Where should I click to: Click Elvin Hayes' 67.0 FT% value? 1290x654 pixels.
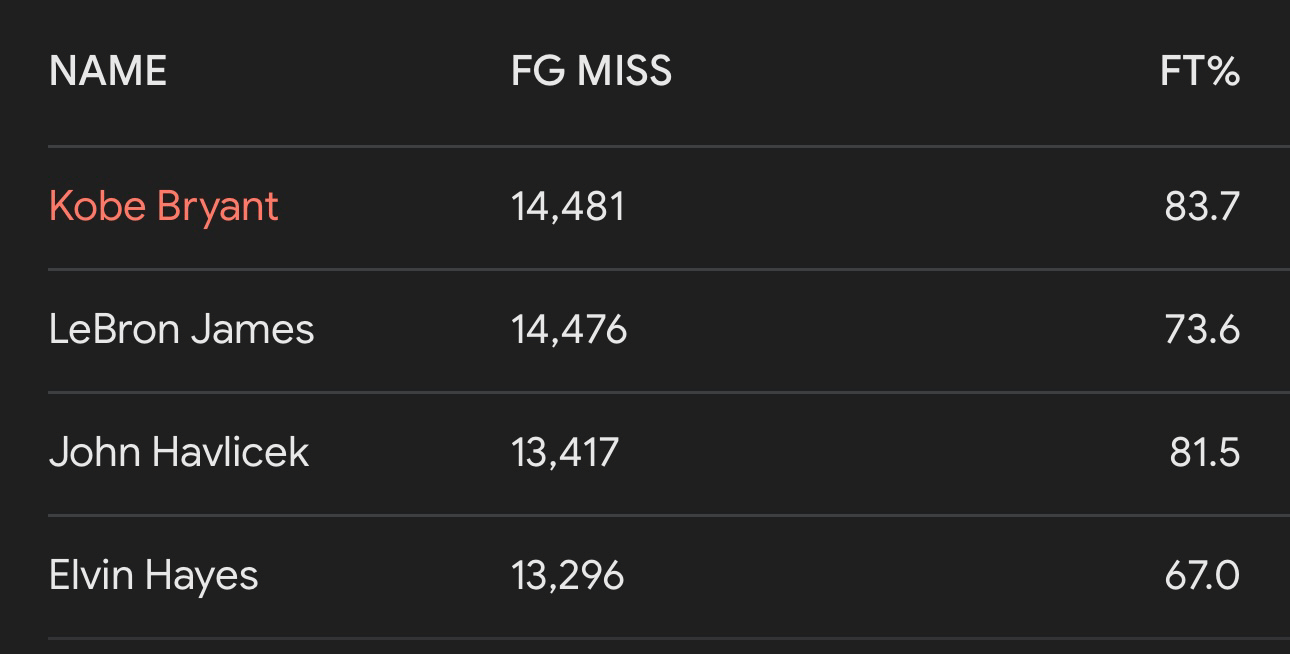[1202, 576]
